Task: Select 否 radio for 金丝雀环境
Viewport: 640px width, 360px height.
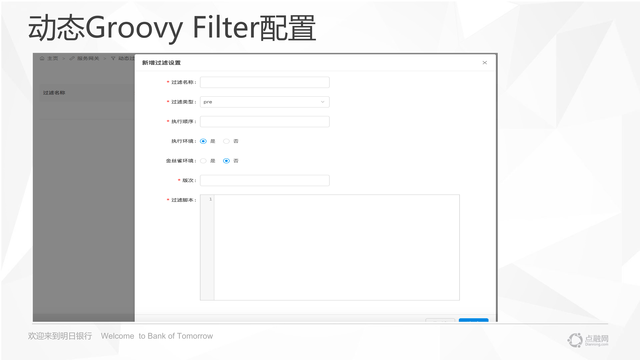Action: pos(226,161)
